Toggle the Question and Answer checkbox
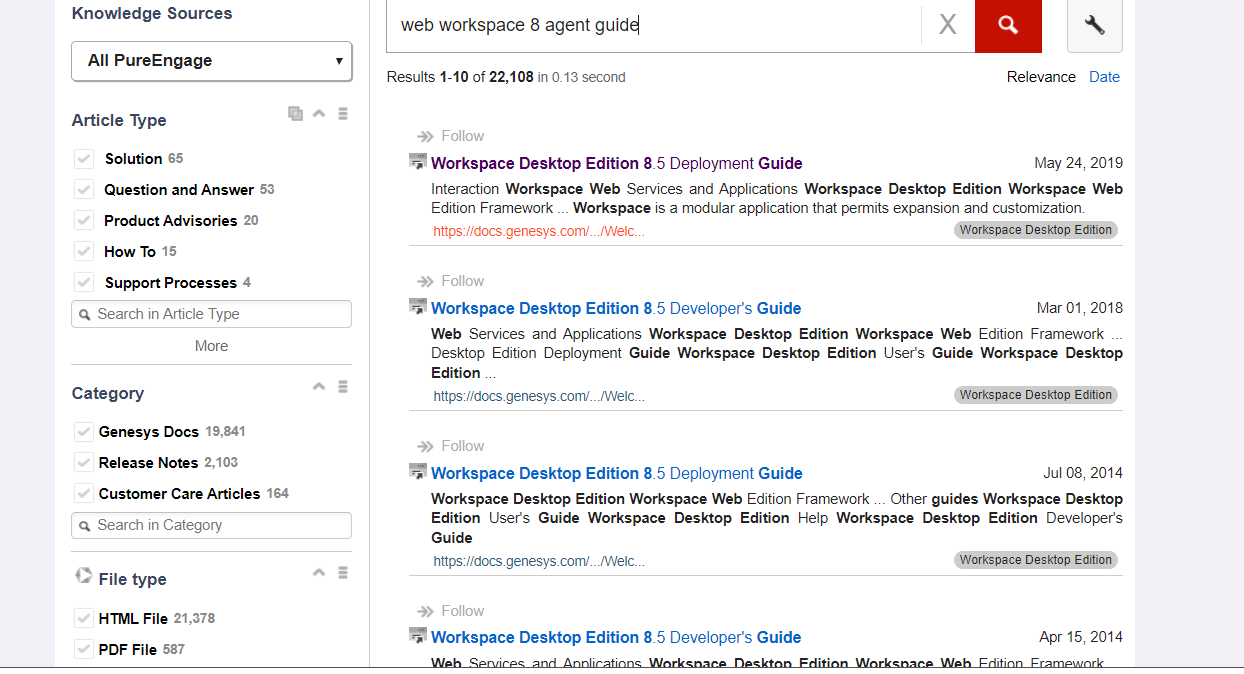Image resolution: width=1244 pixels, height=674 pixels. click(84, 190)
